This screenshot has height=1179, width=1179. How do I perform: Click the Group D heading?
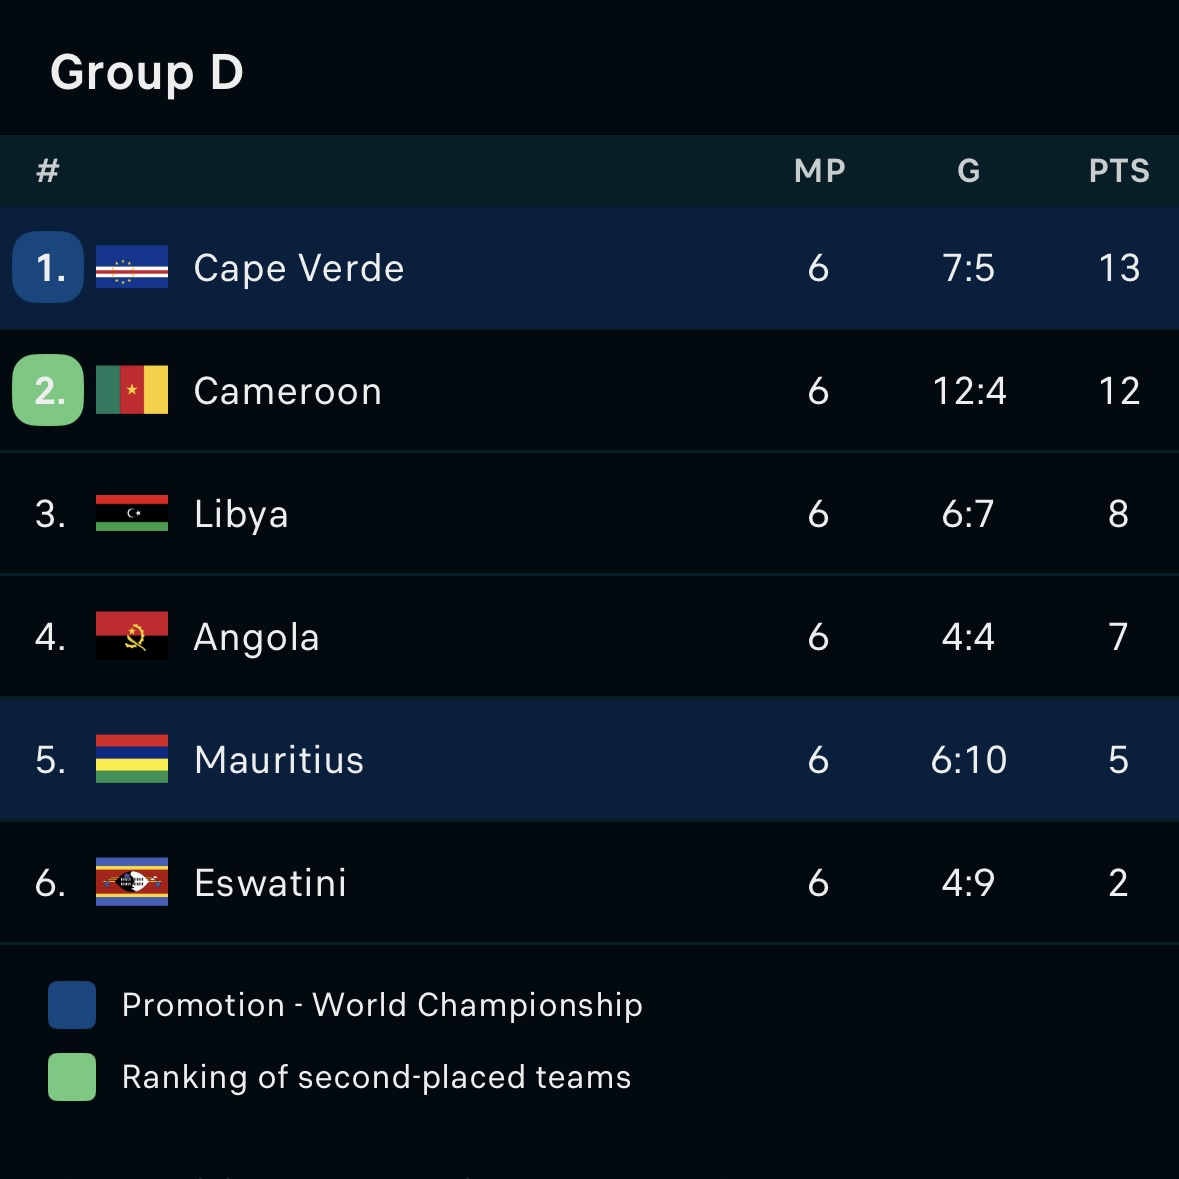click(147, 72)
